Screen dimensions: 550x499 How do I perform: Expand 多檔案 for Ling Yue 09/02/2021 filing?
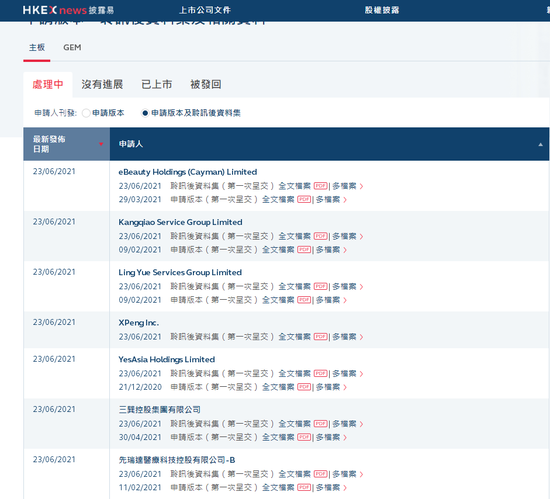pyautogui.click(x=331, y=300)
